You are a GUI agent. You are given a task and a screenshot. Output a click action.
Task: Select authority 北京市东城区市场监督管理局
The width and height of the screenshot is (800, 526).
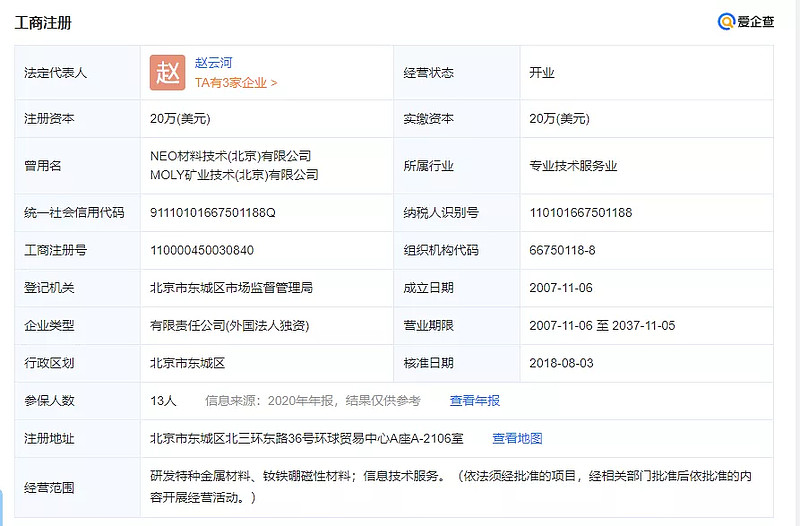231,288
